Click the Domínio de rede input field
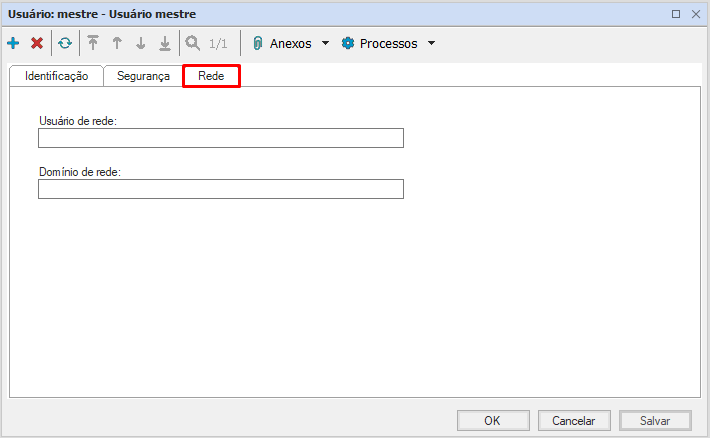 (221, 189)
